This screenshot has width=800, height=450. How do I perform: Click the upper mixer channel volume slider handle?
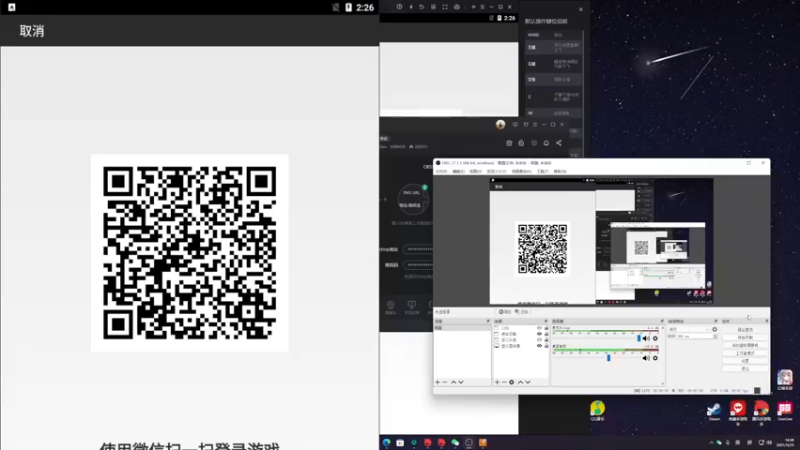coord(639,338)
